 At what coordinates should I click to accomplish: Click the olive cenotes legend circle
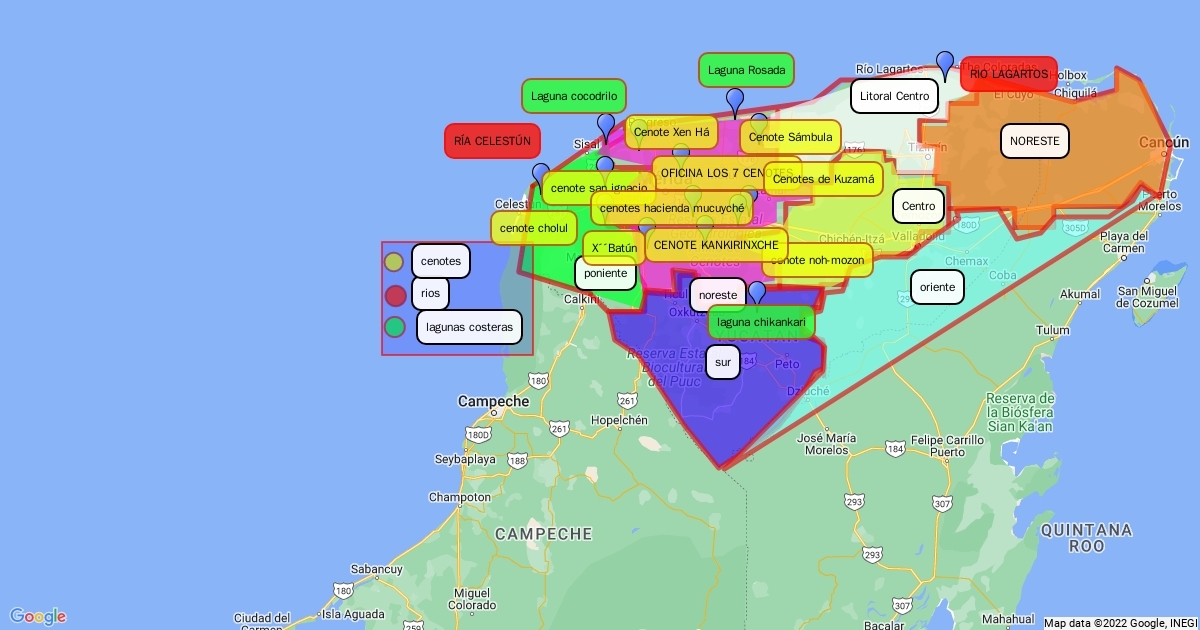coord(395,262)
